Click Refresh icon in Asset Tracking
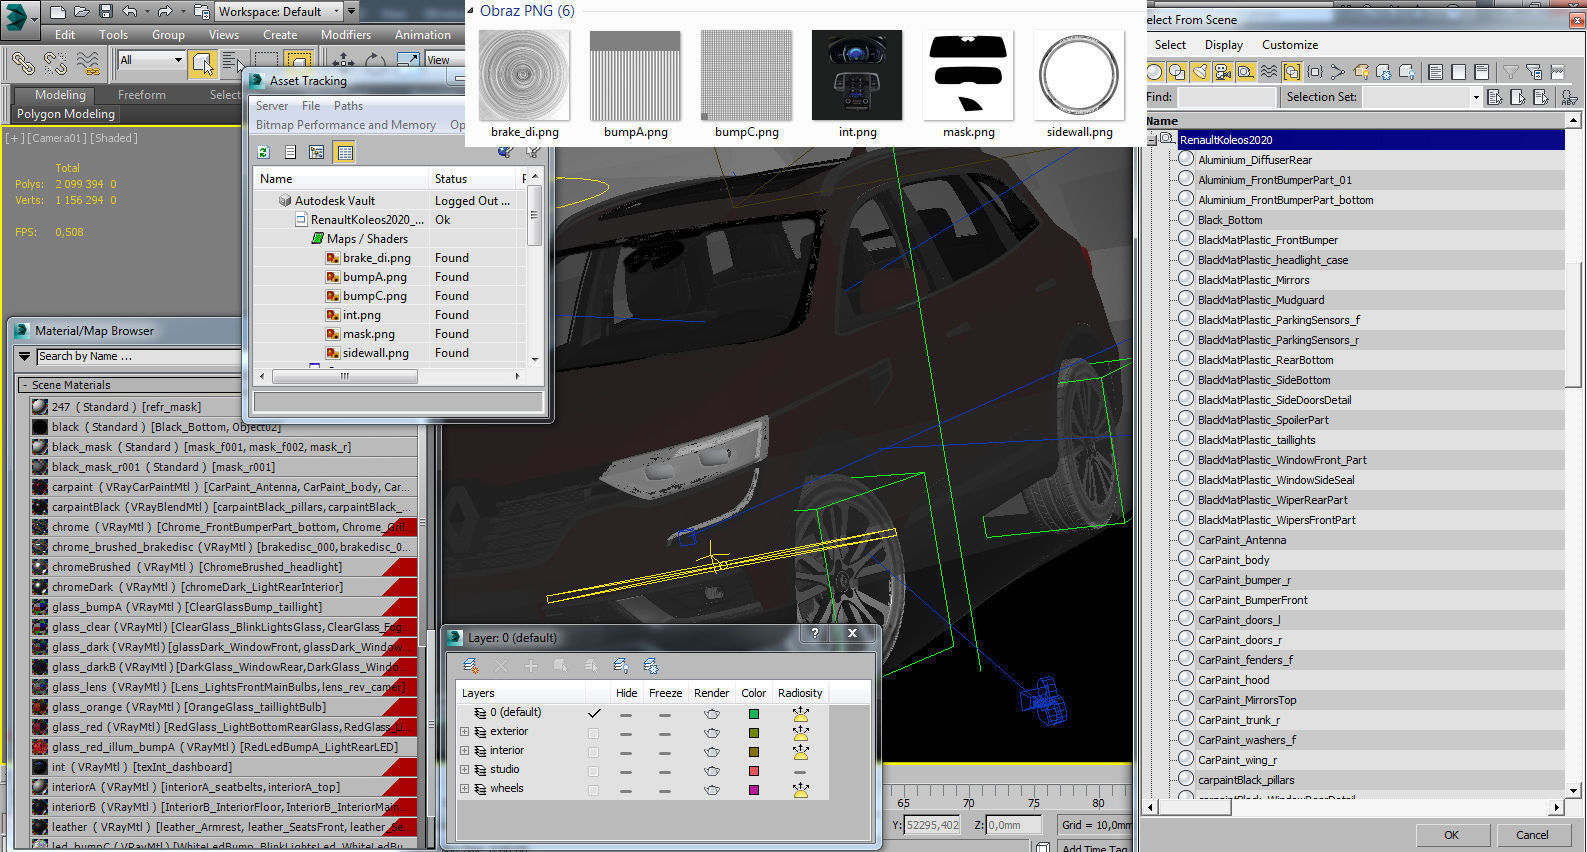1587x852 pixels. (x=264, y=152)
